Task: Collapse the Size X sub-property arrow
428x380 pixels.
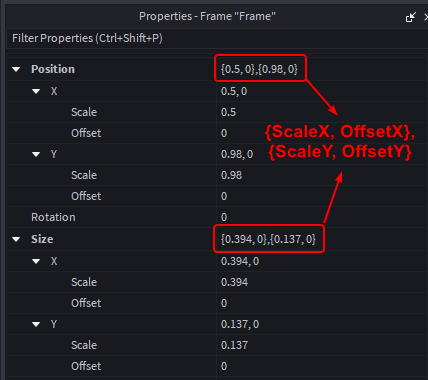Action: click(36, 261)
